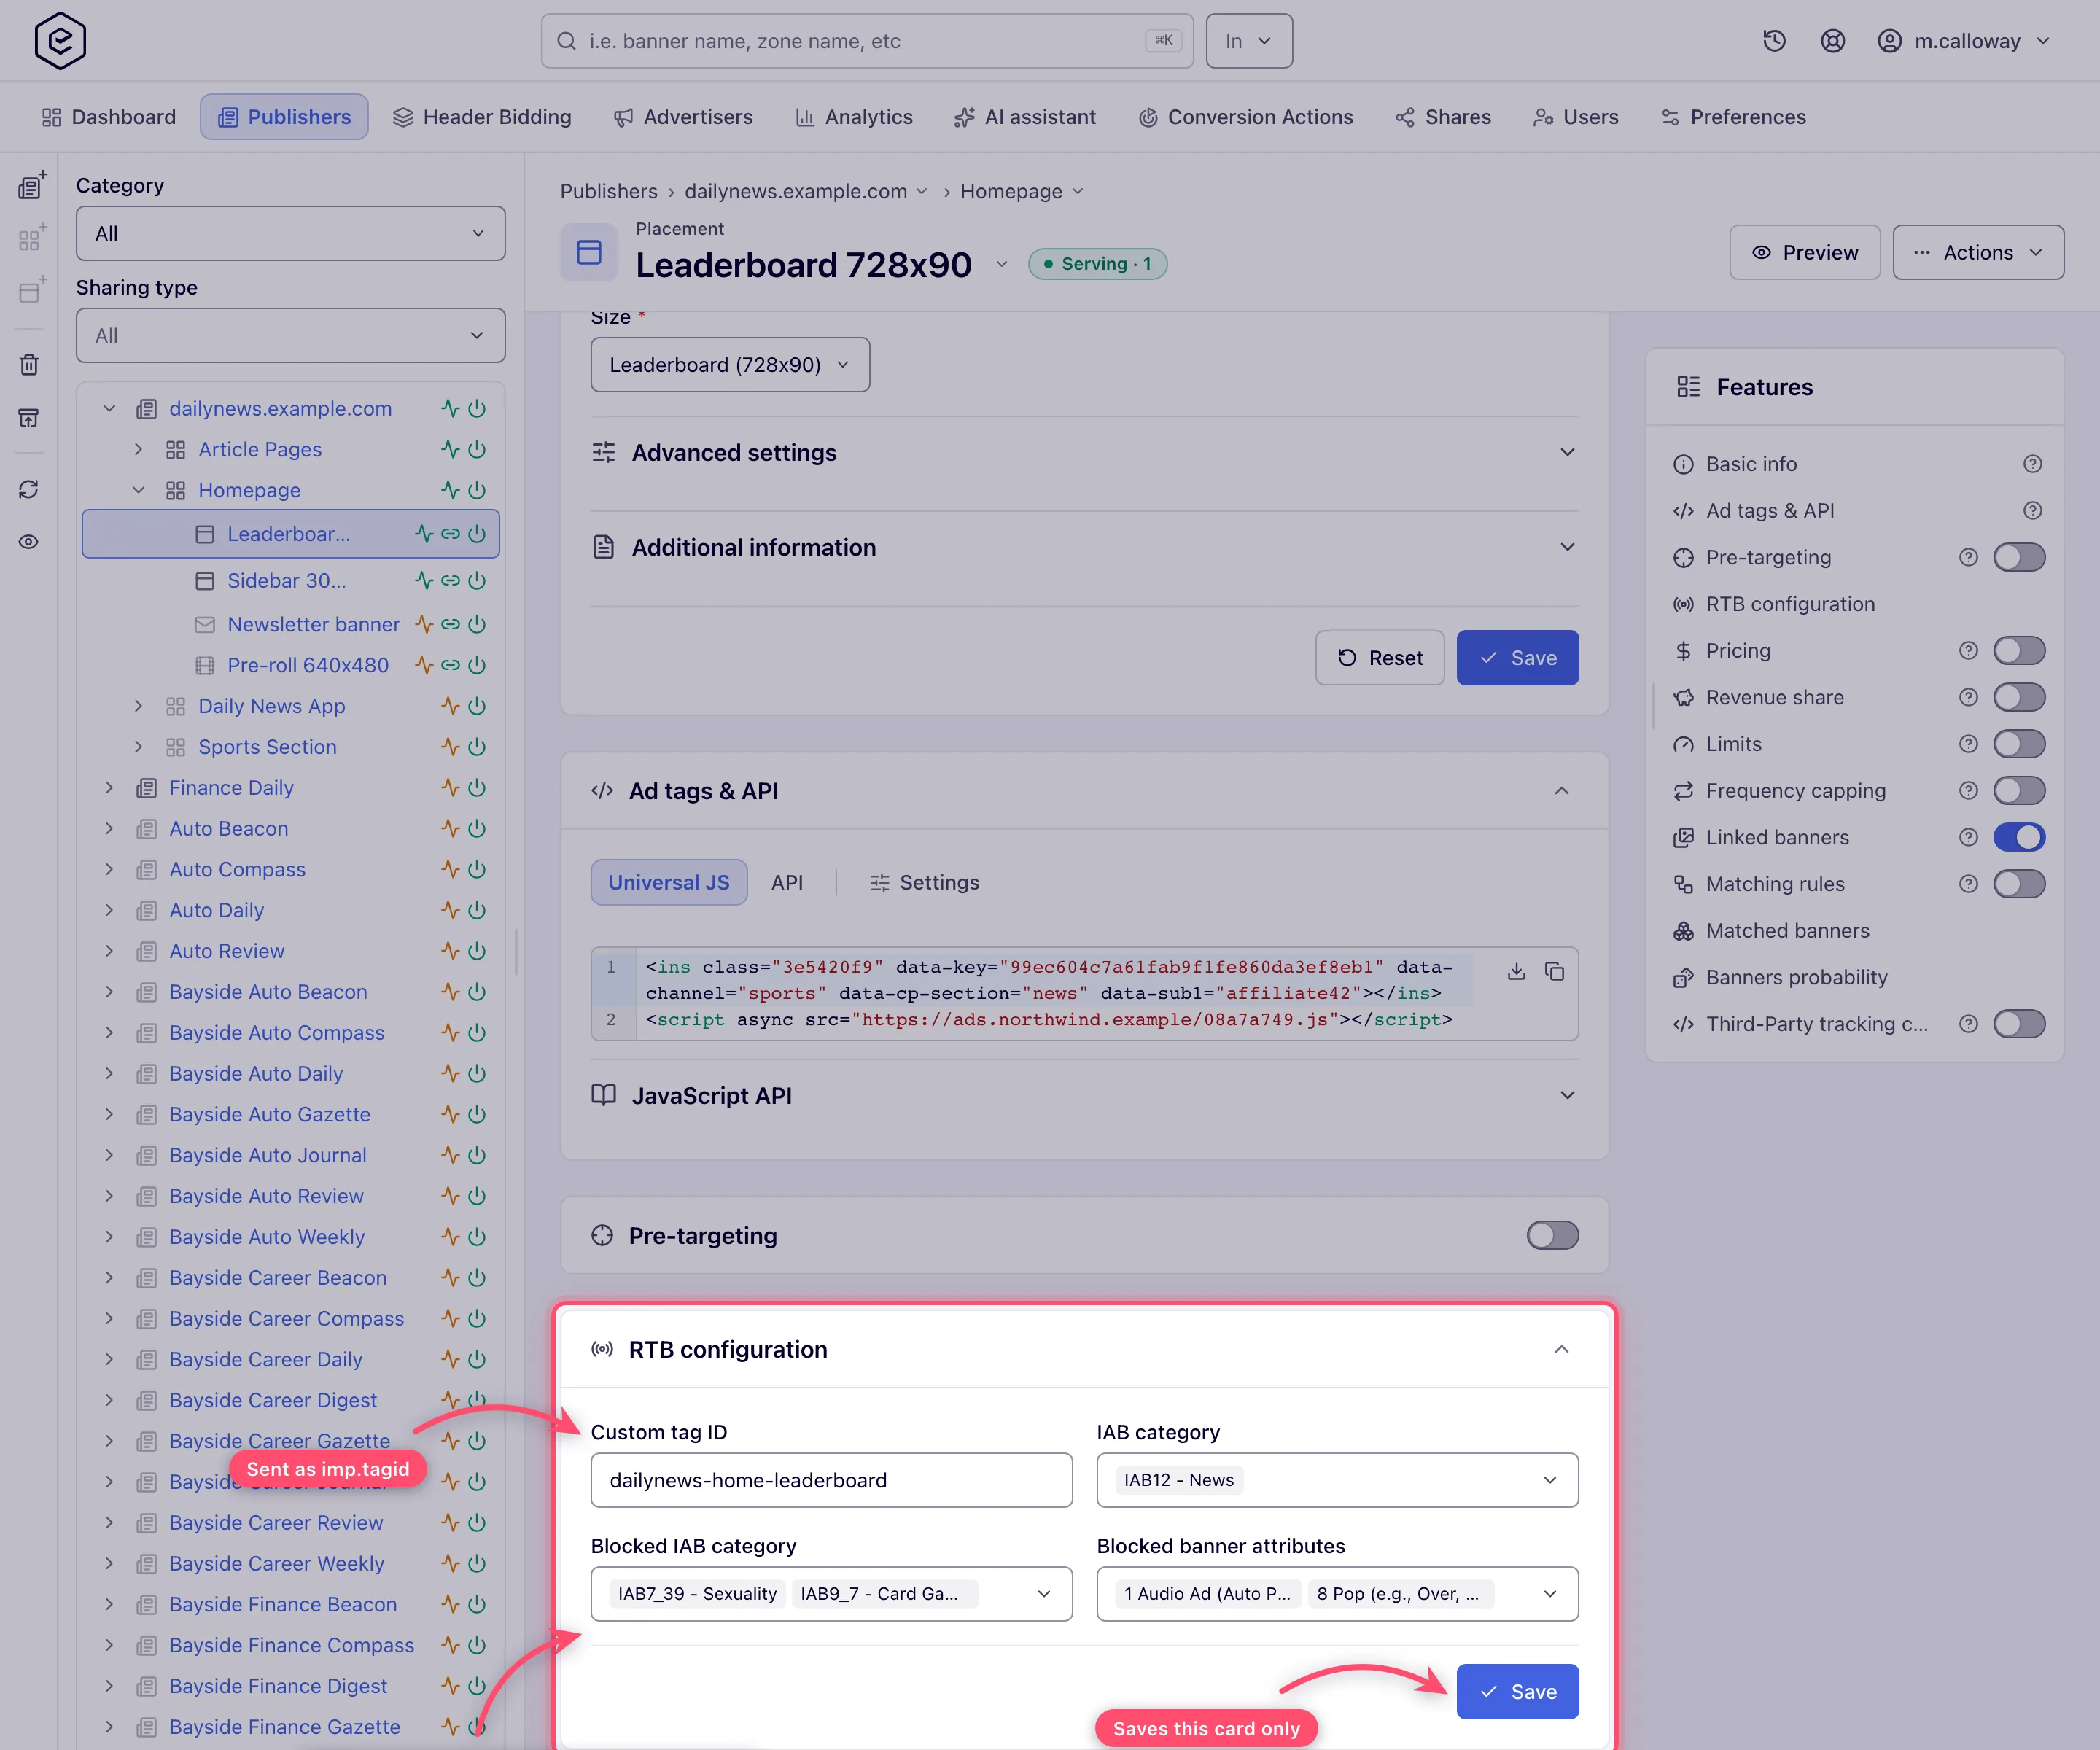Screen dimensions: 2100x1750
Task: Save the RTB configuration card
Action: point(1517,1692)
